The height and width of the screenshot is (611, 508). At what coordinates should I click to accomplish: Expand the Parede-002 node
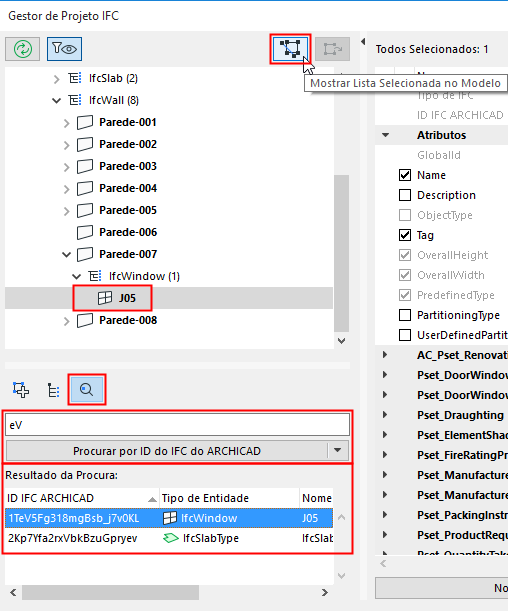click(67, 145)
